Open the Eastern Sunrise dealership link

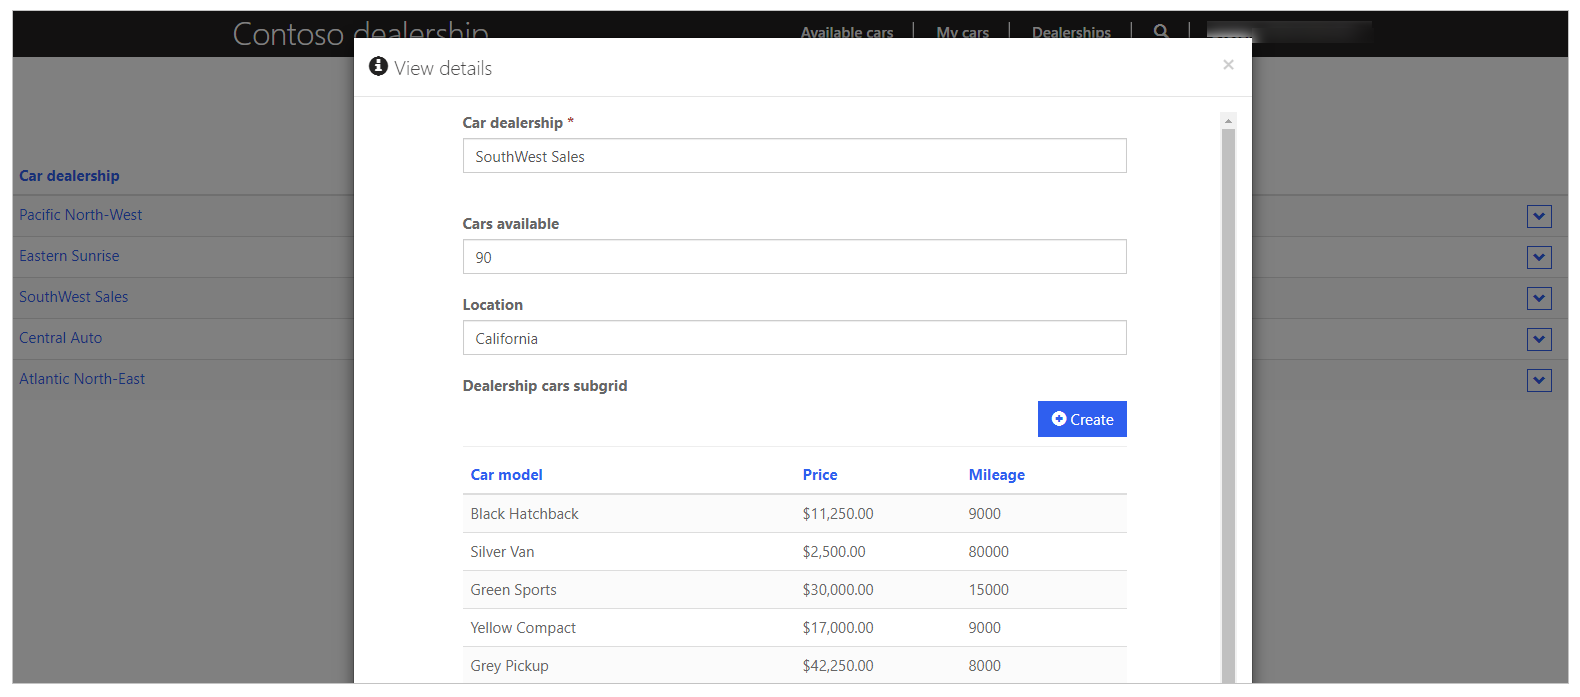69,256
